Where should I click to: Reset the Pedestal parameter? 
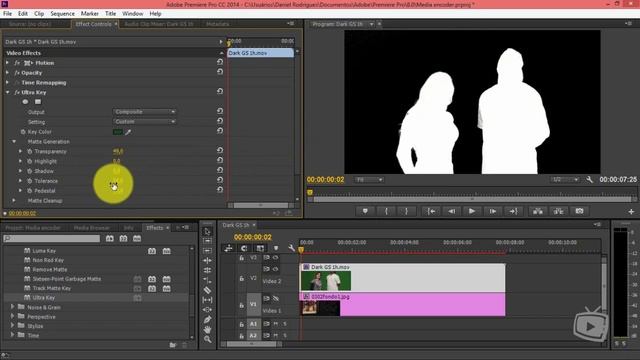coord(220,190)
